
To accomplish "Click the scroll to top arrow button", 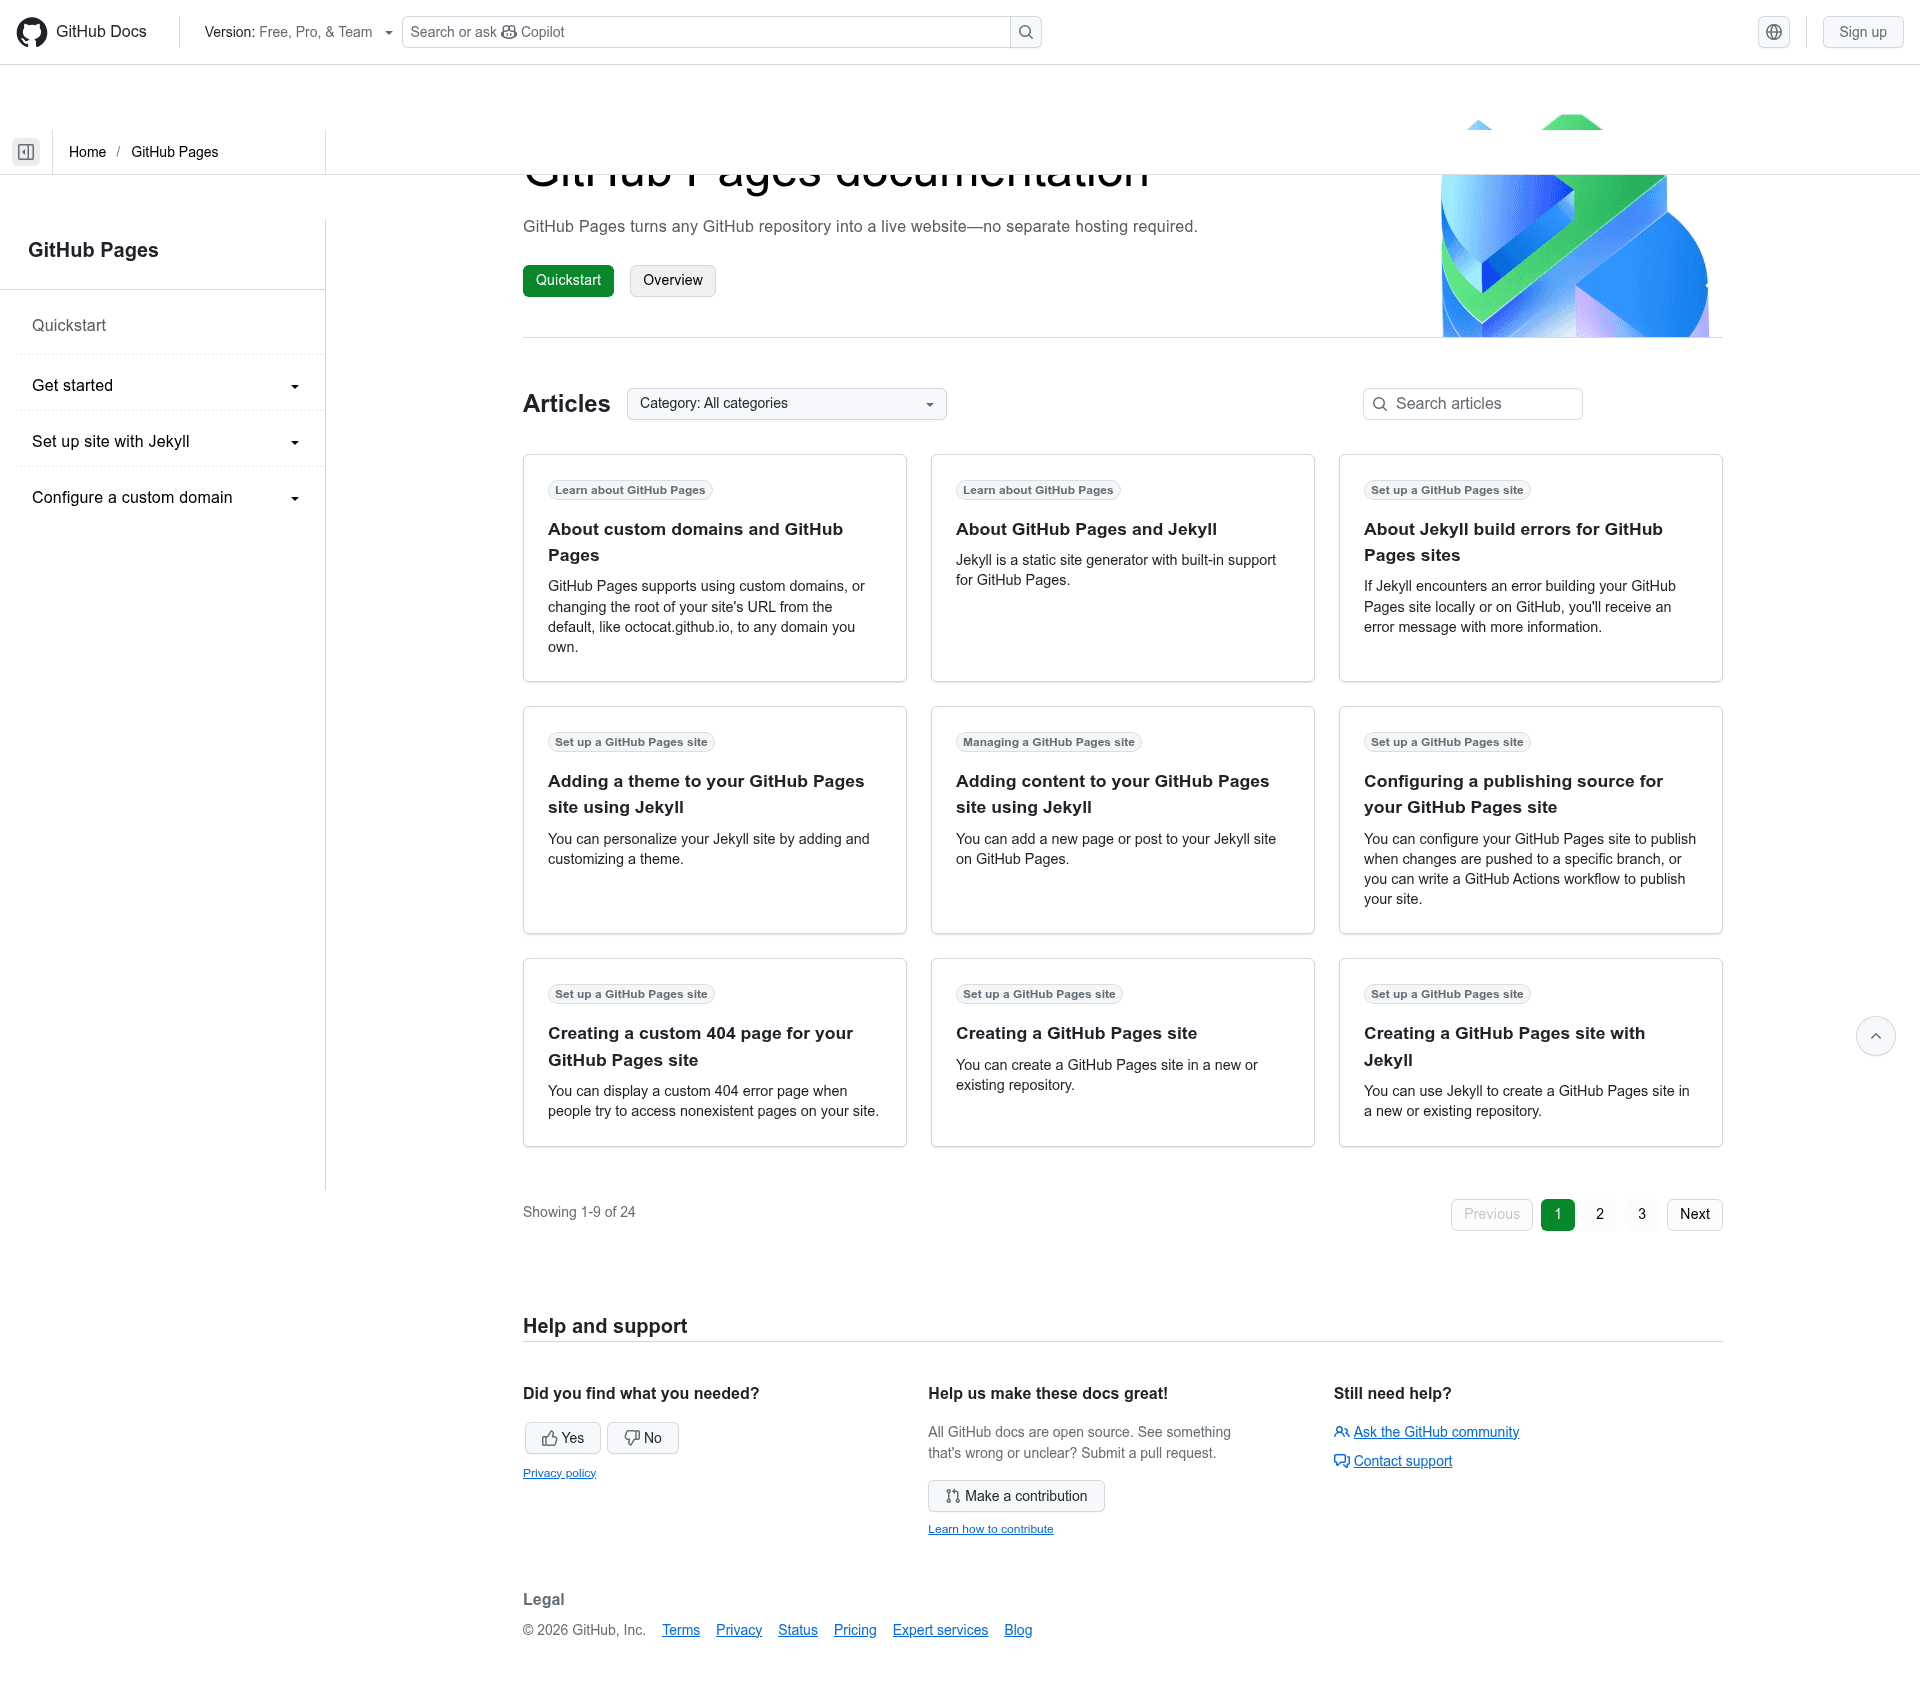I will (x=1876, y=1036).
